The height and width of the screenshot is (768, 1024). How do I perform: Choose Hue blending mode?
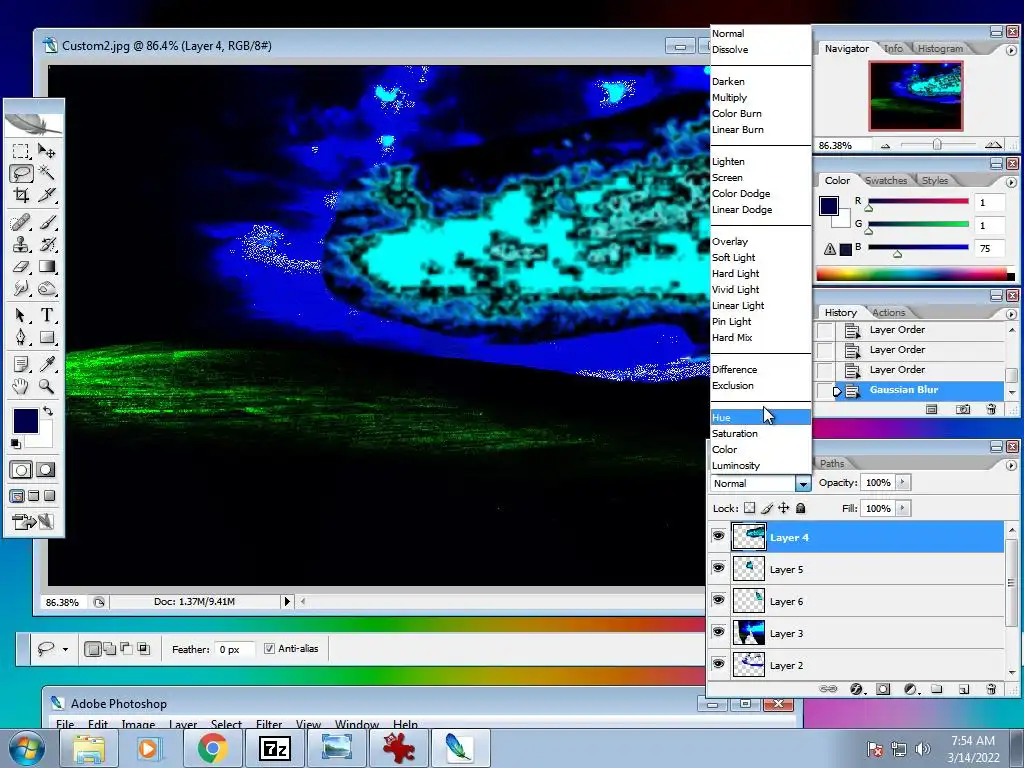[760, 417]
